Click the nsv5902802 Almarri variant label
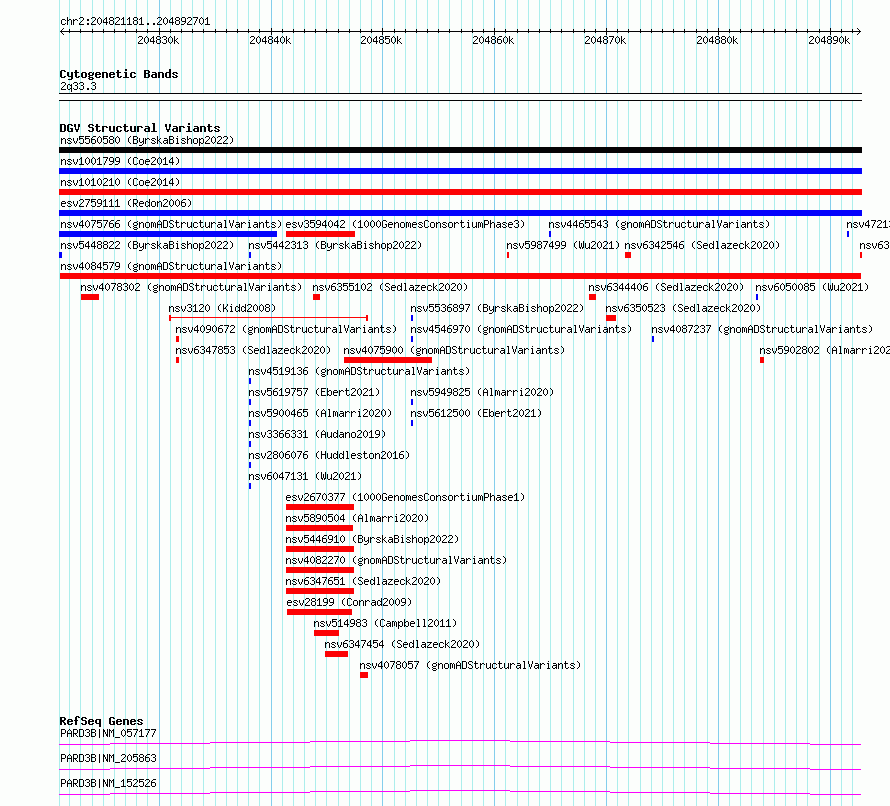890x806 pixels. pyautogui.click(x=824, y=350)
